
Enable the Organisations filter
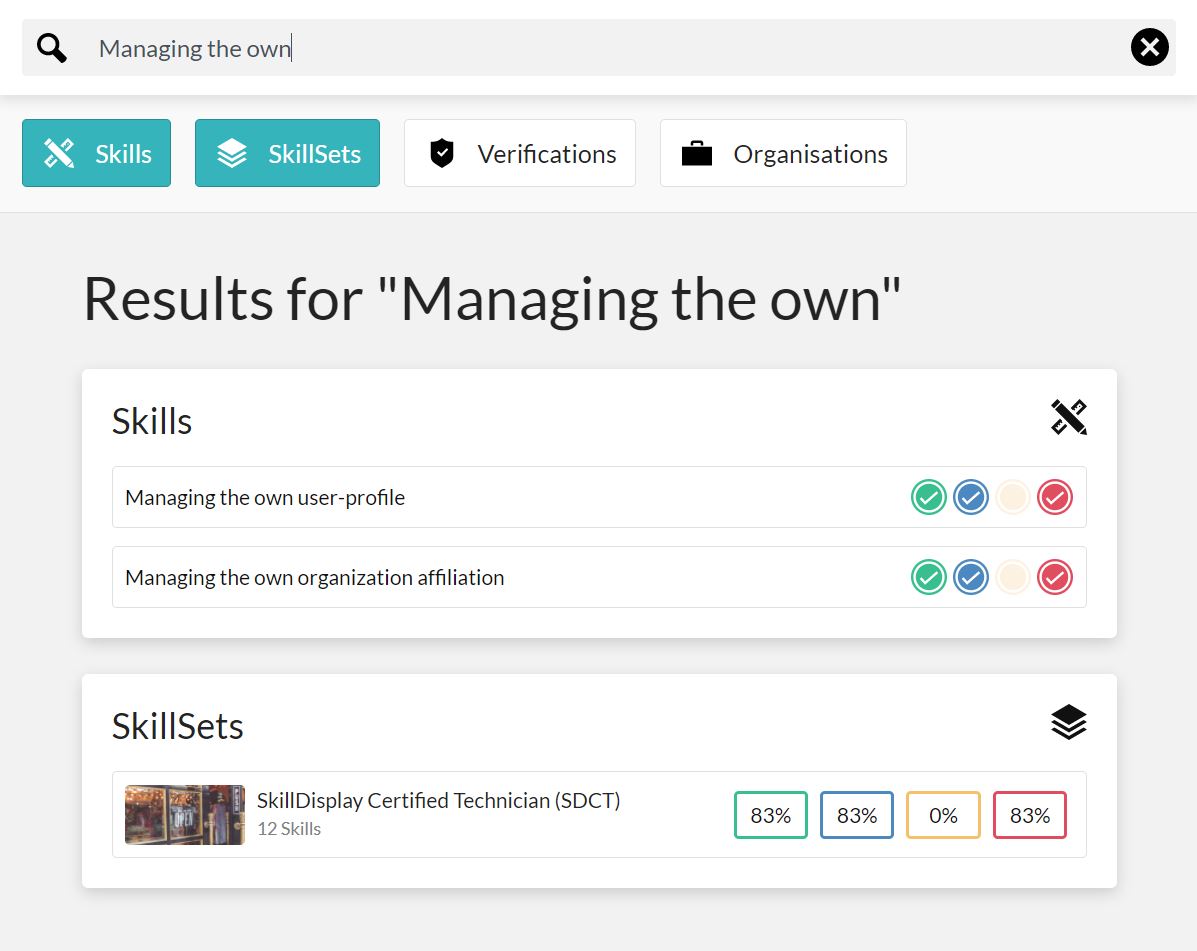point(783,153)
